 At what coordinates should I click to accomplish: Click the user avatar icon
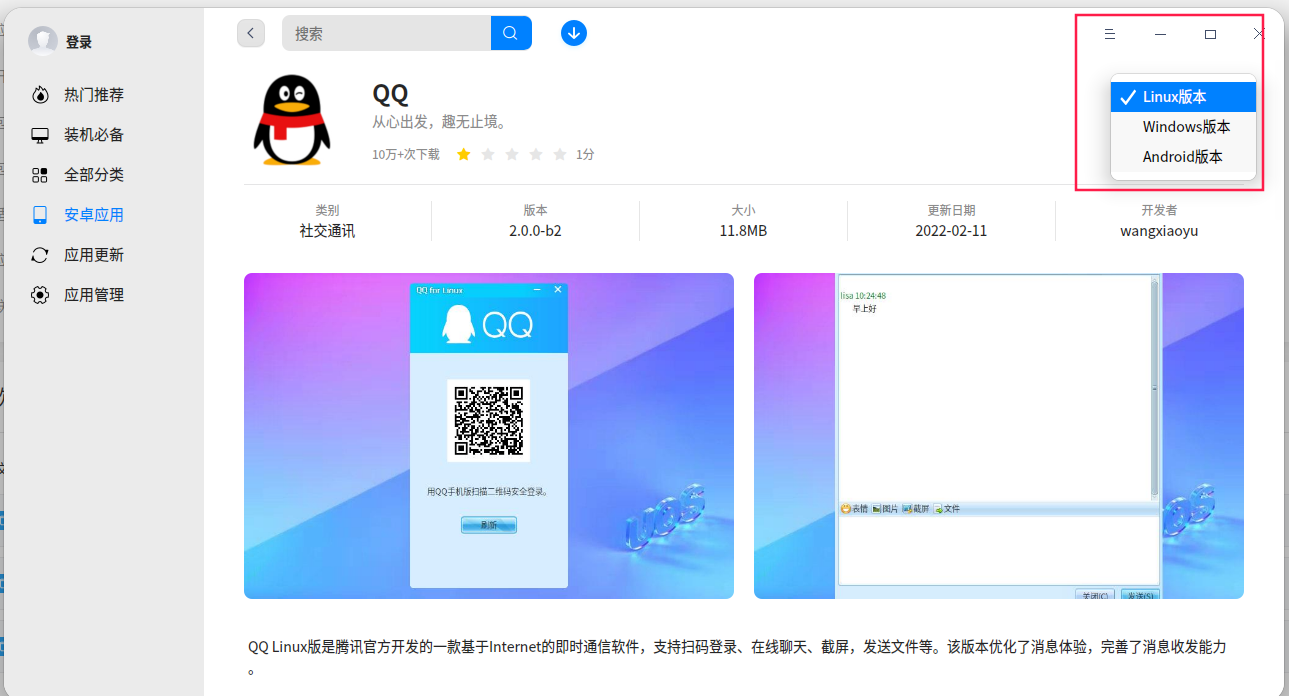(x=43, y=41)
